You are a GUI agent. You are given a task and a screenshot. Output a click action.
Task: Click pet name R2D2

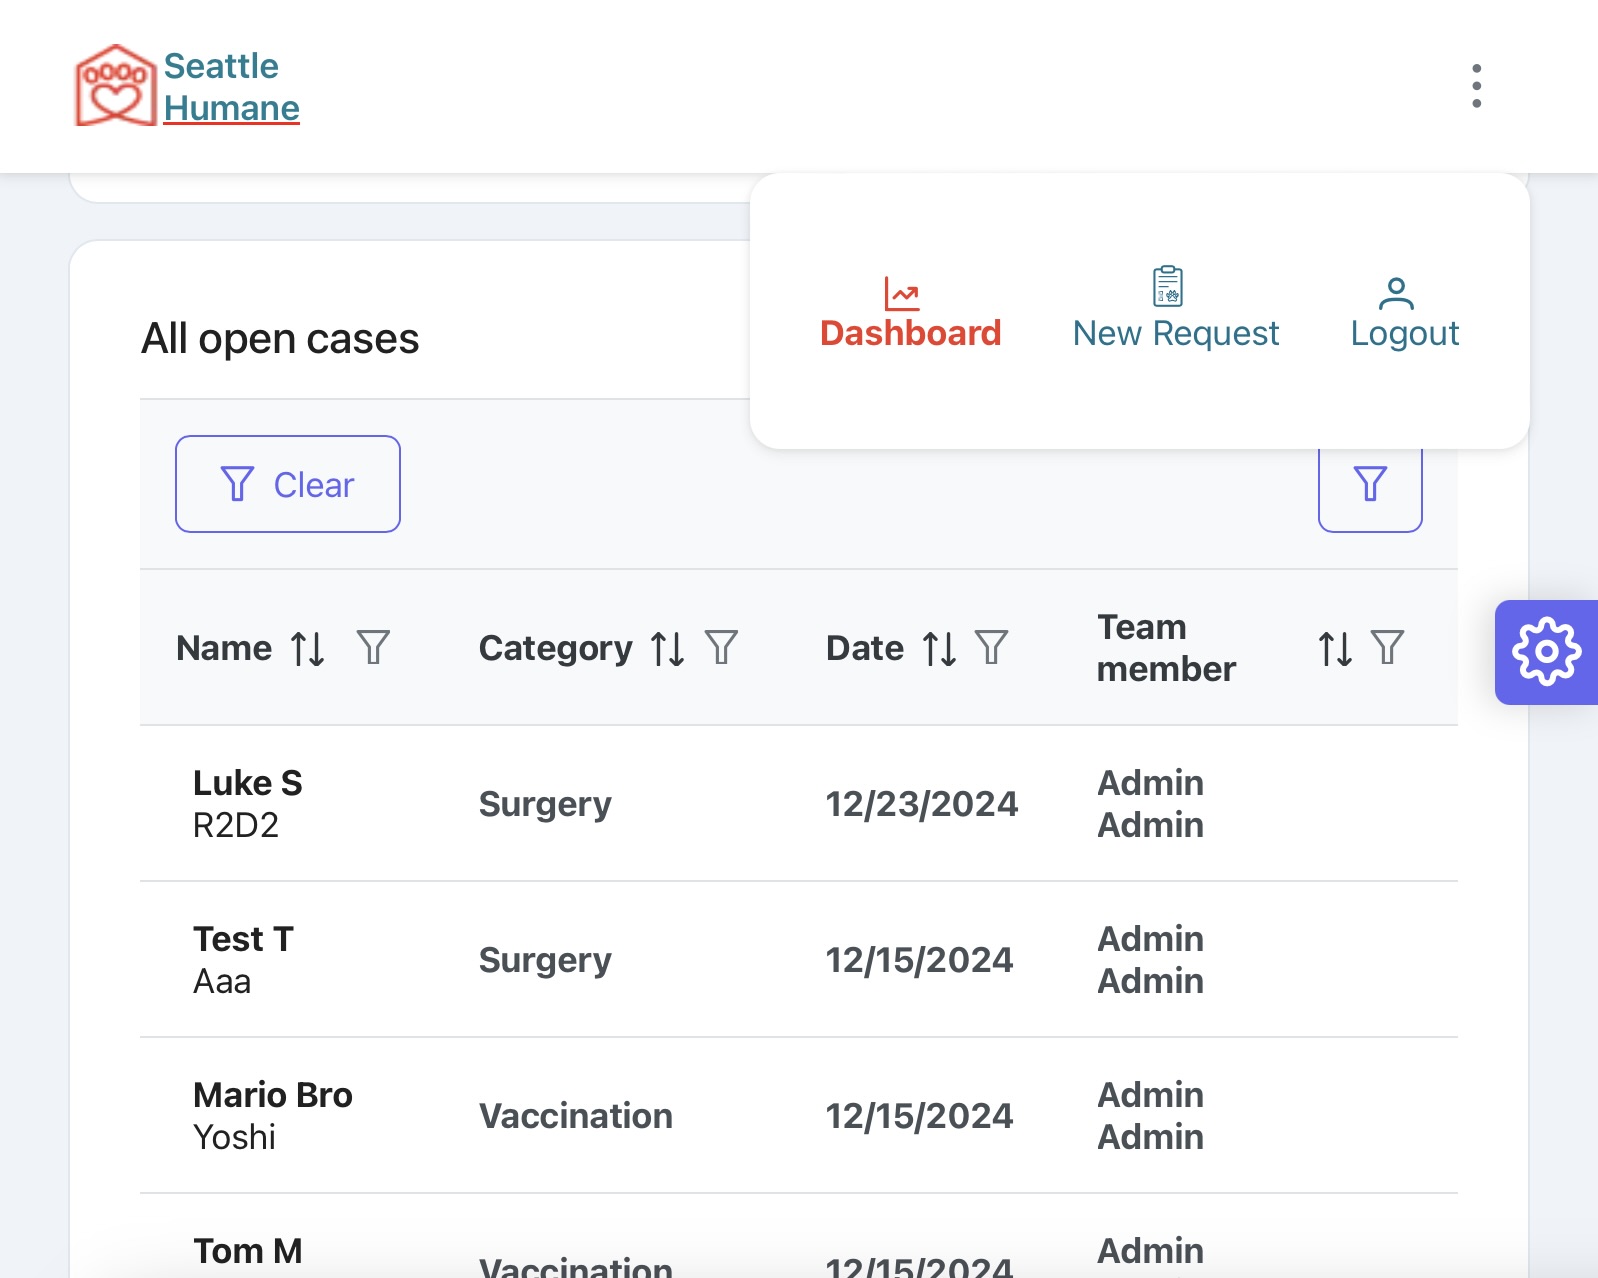coord(236,825)
